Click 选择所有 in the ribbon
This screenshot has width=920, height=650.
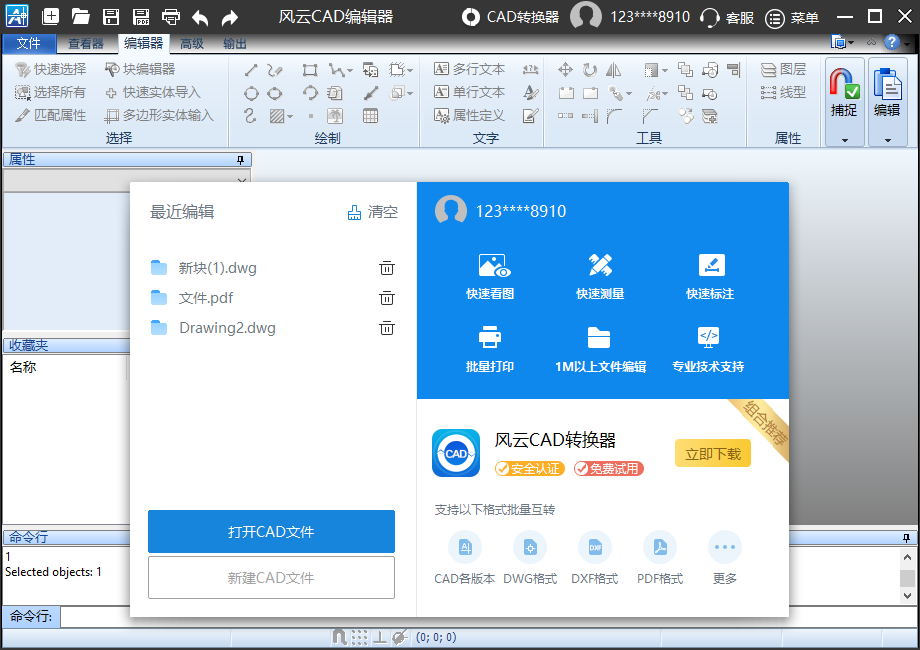point(50,92)
